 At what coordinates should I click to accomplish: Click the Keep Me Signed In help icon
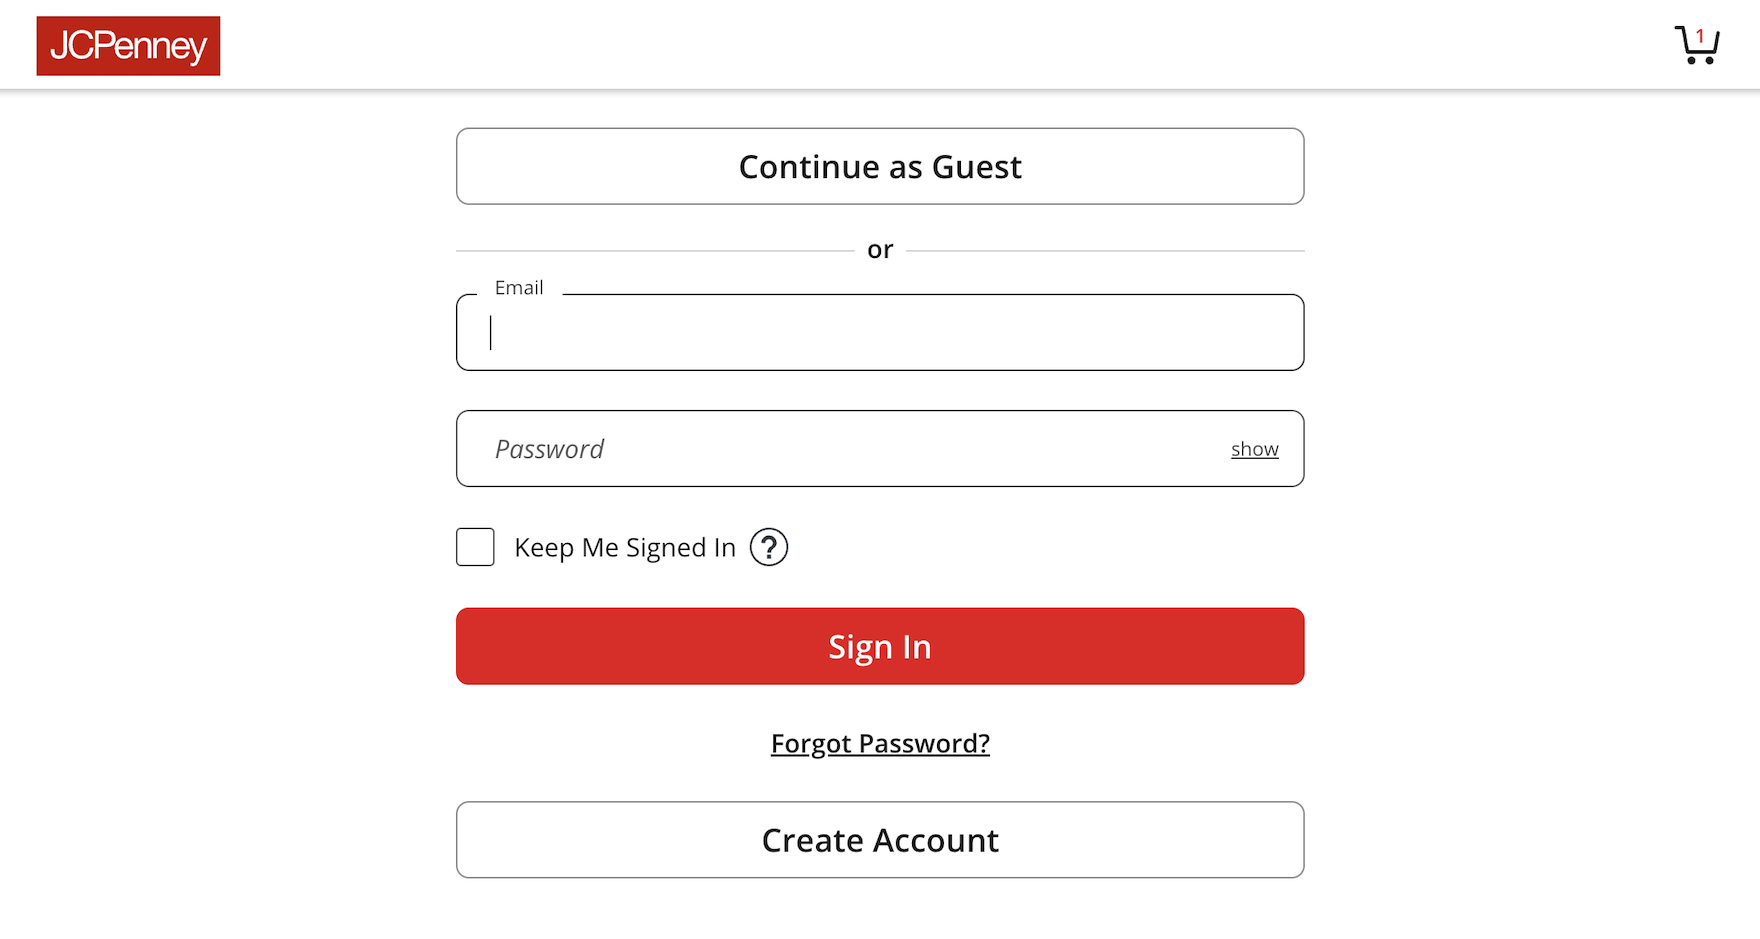[x=769, y=547]
